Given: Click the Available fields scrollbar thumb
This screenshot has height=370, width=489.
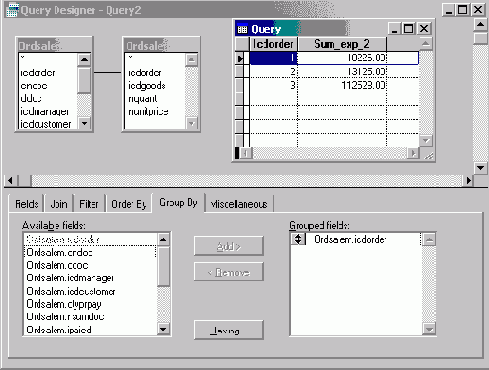Looking at the screenshot, I should tap(164, 266).
